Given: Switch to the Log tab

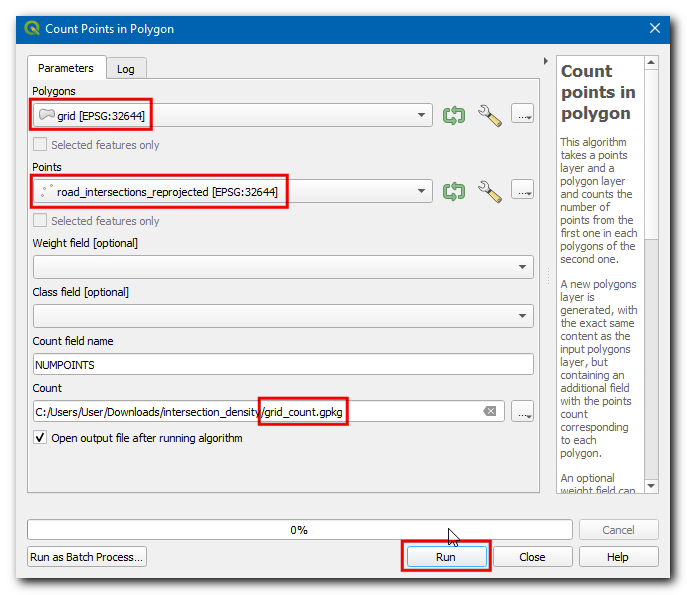Looking at the screenshot, I should [x=126, y=69].
